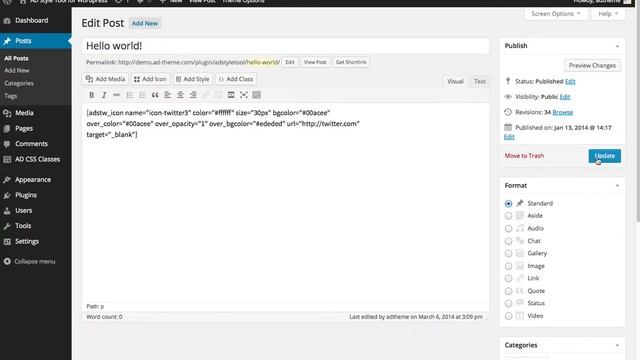Edit the post Status
The width and height of the screenshot is (640, 360).
[570, 82]
